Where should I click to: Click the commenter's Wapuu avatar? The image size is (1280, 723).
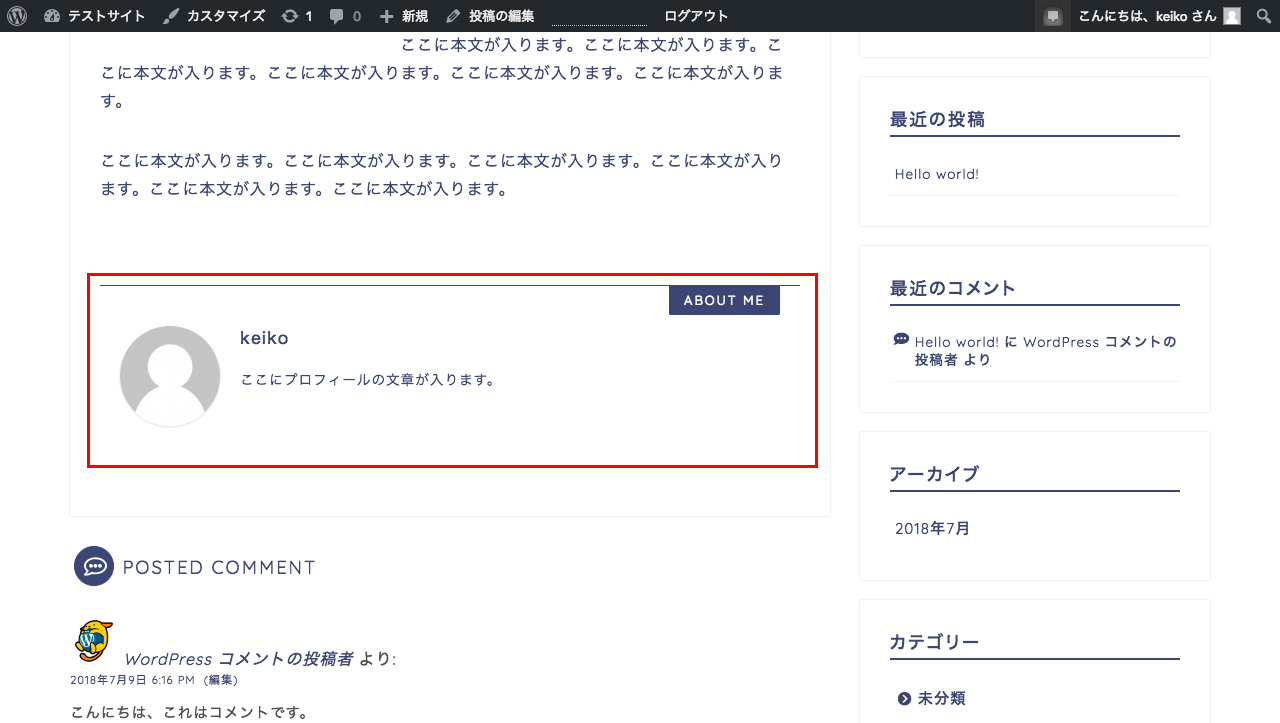click(93, 642)
